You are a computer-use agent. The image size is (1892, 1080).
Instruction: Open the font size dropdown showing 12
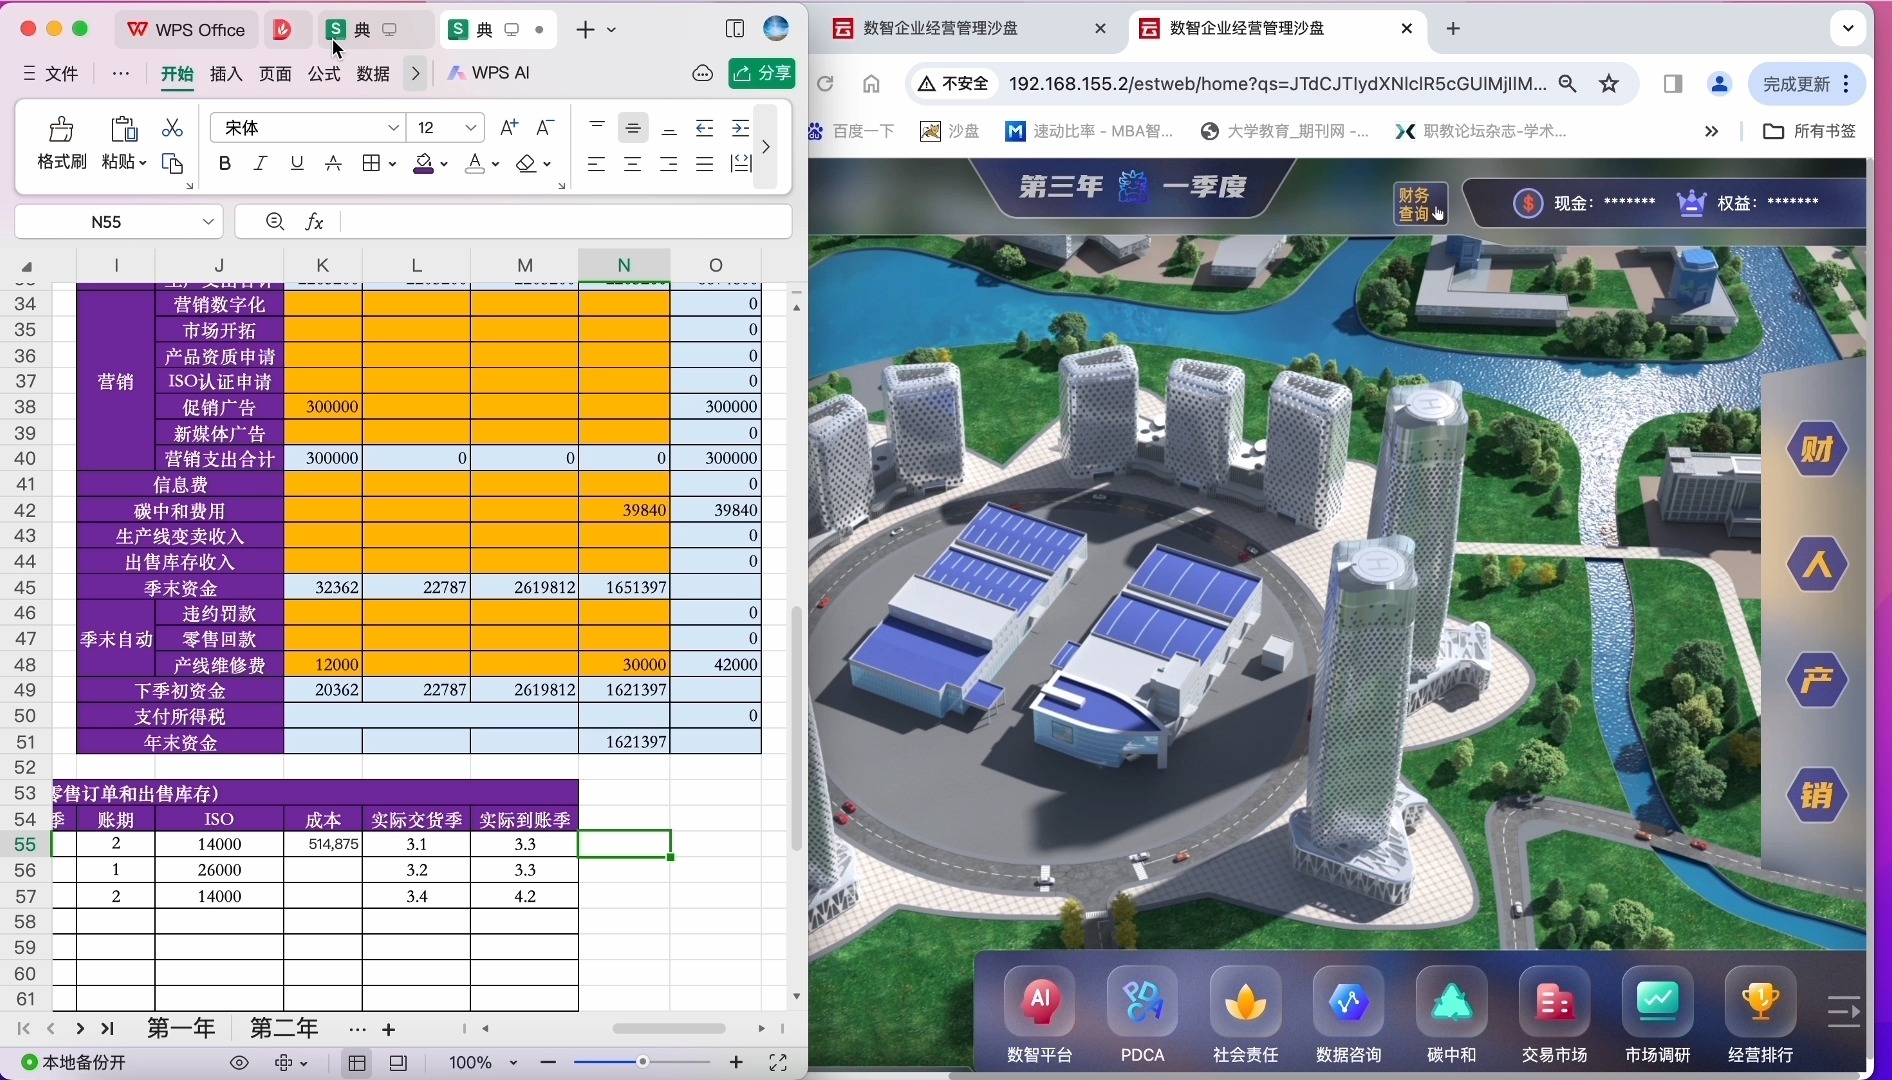[x=471, y=128]
